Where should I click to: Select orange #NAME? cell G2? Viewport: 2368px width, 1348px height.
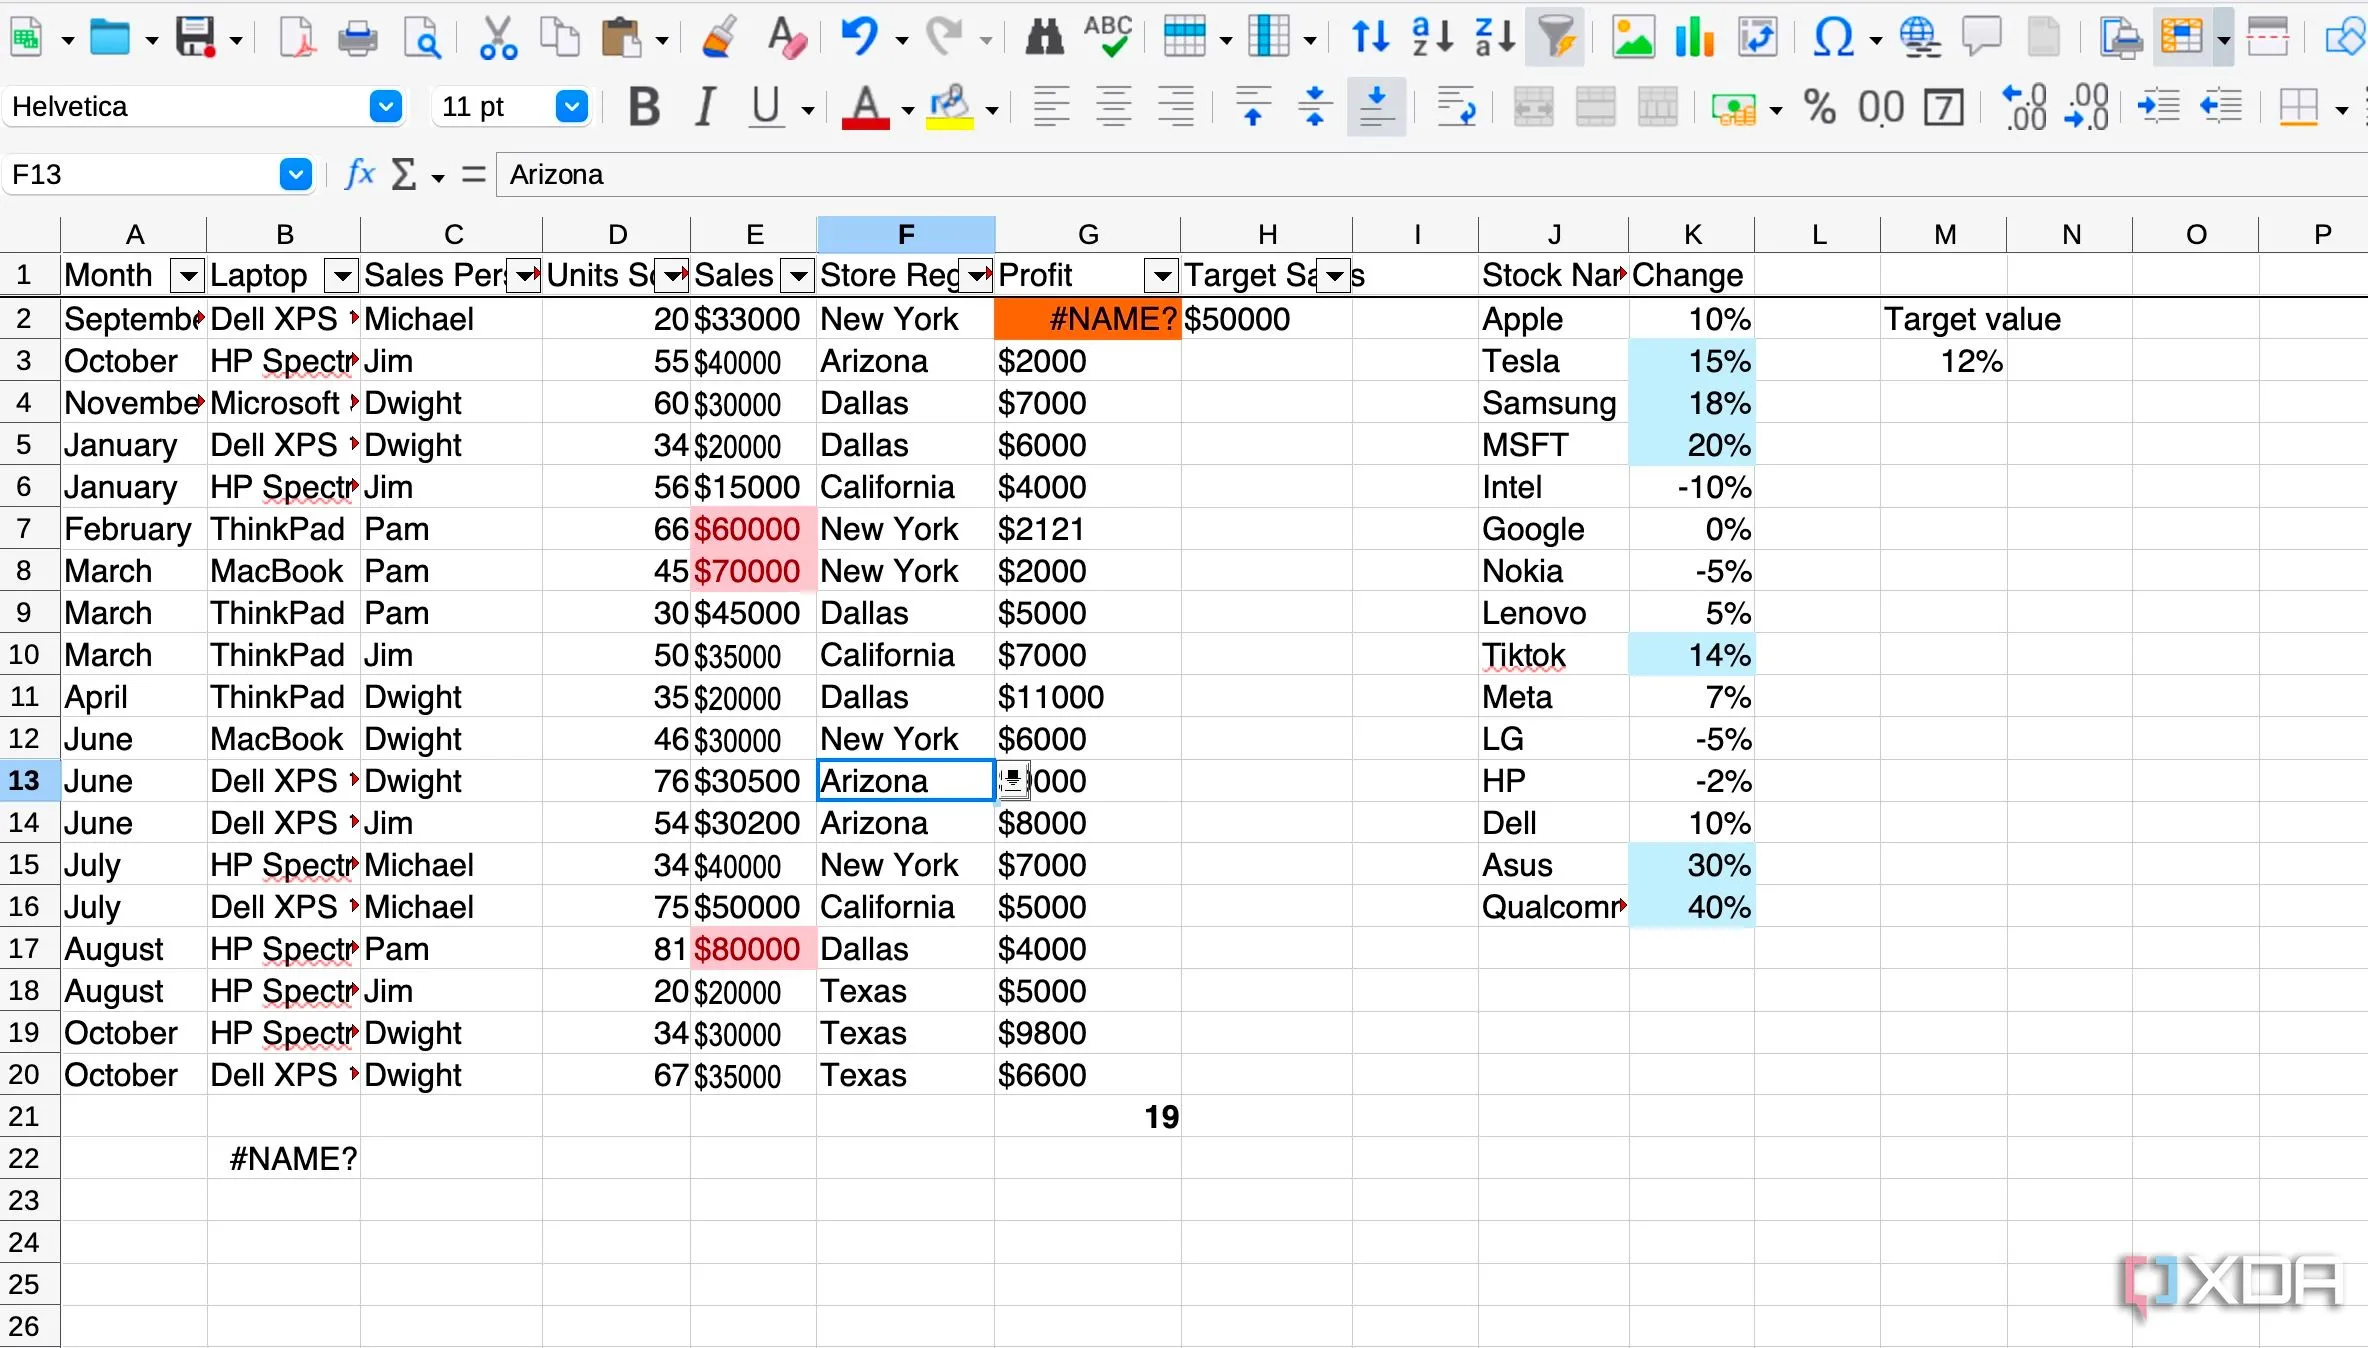click(x=1088, y=319)
